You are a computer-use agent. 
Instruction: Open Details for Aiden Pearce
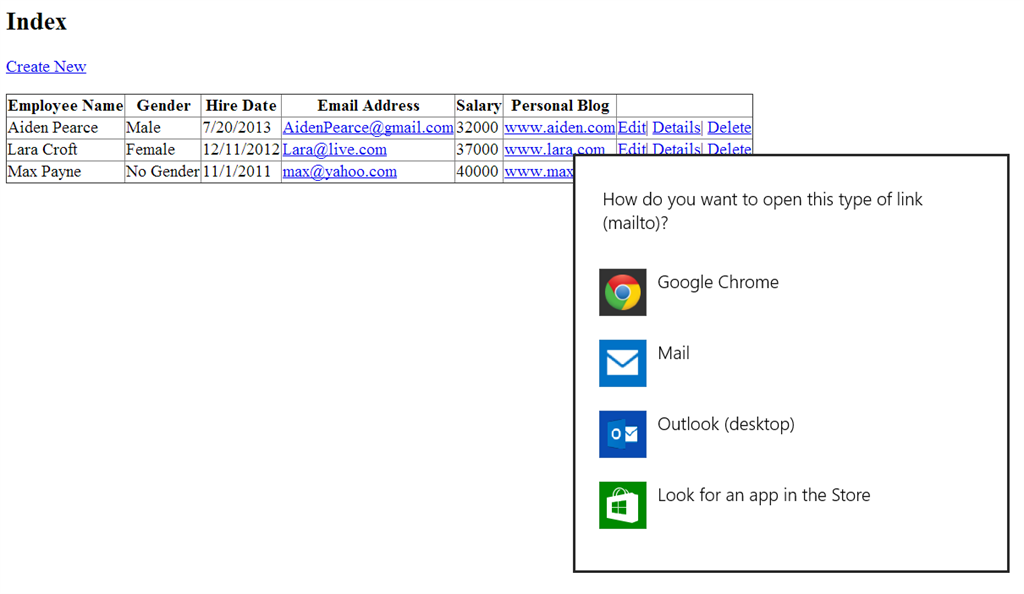[x=676, y=127]
